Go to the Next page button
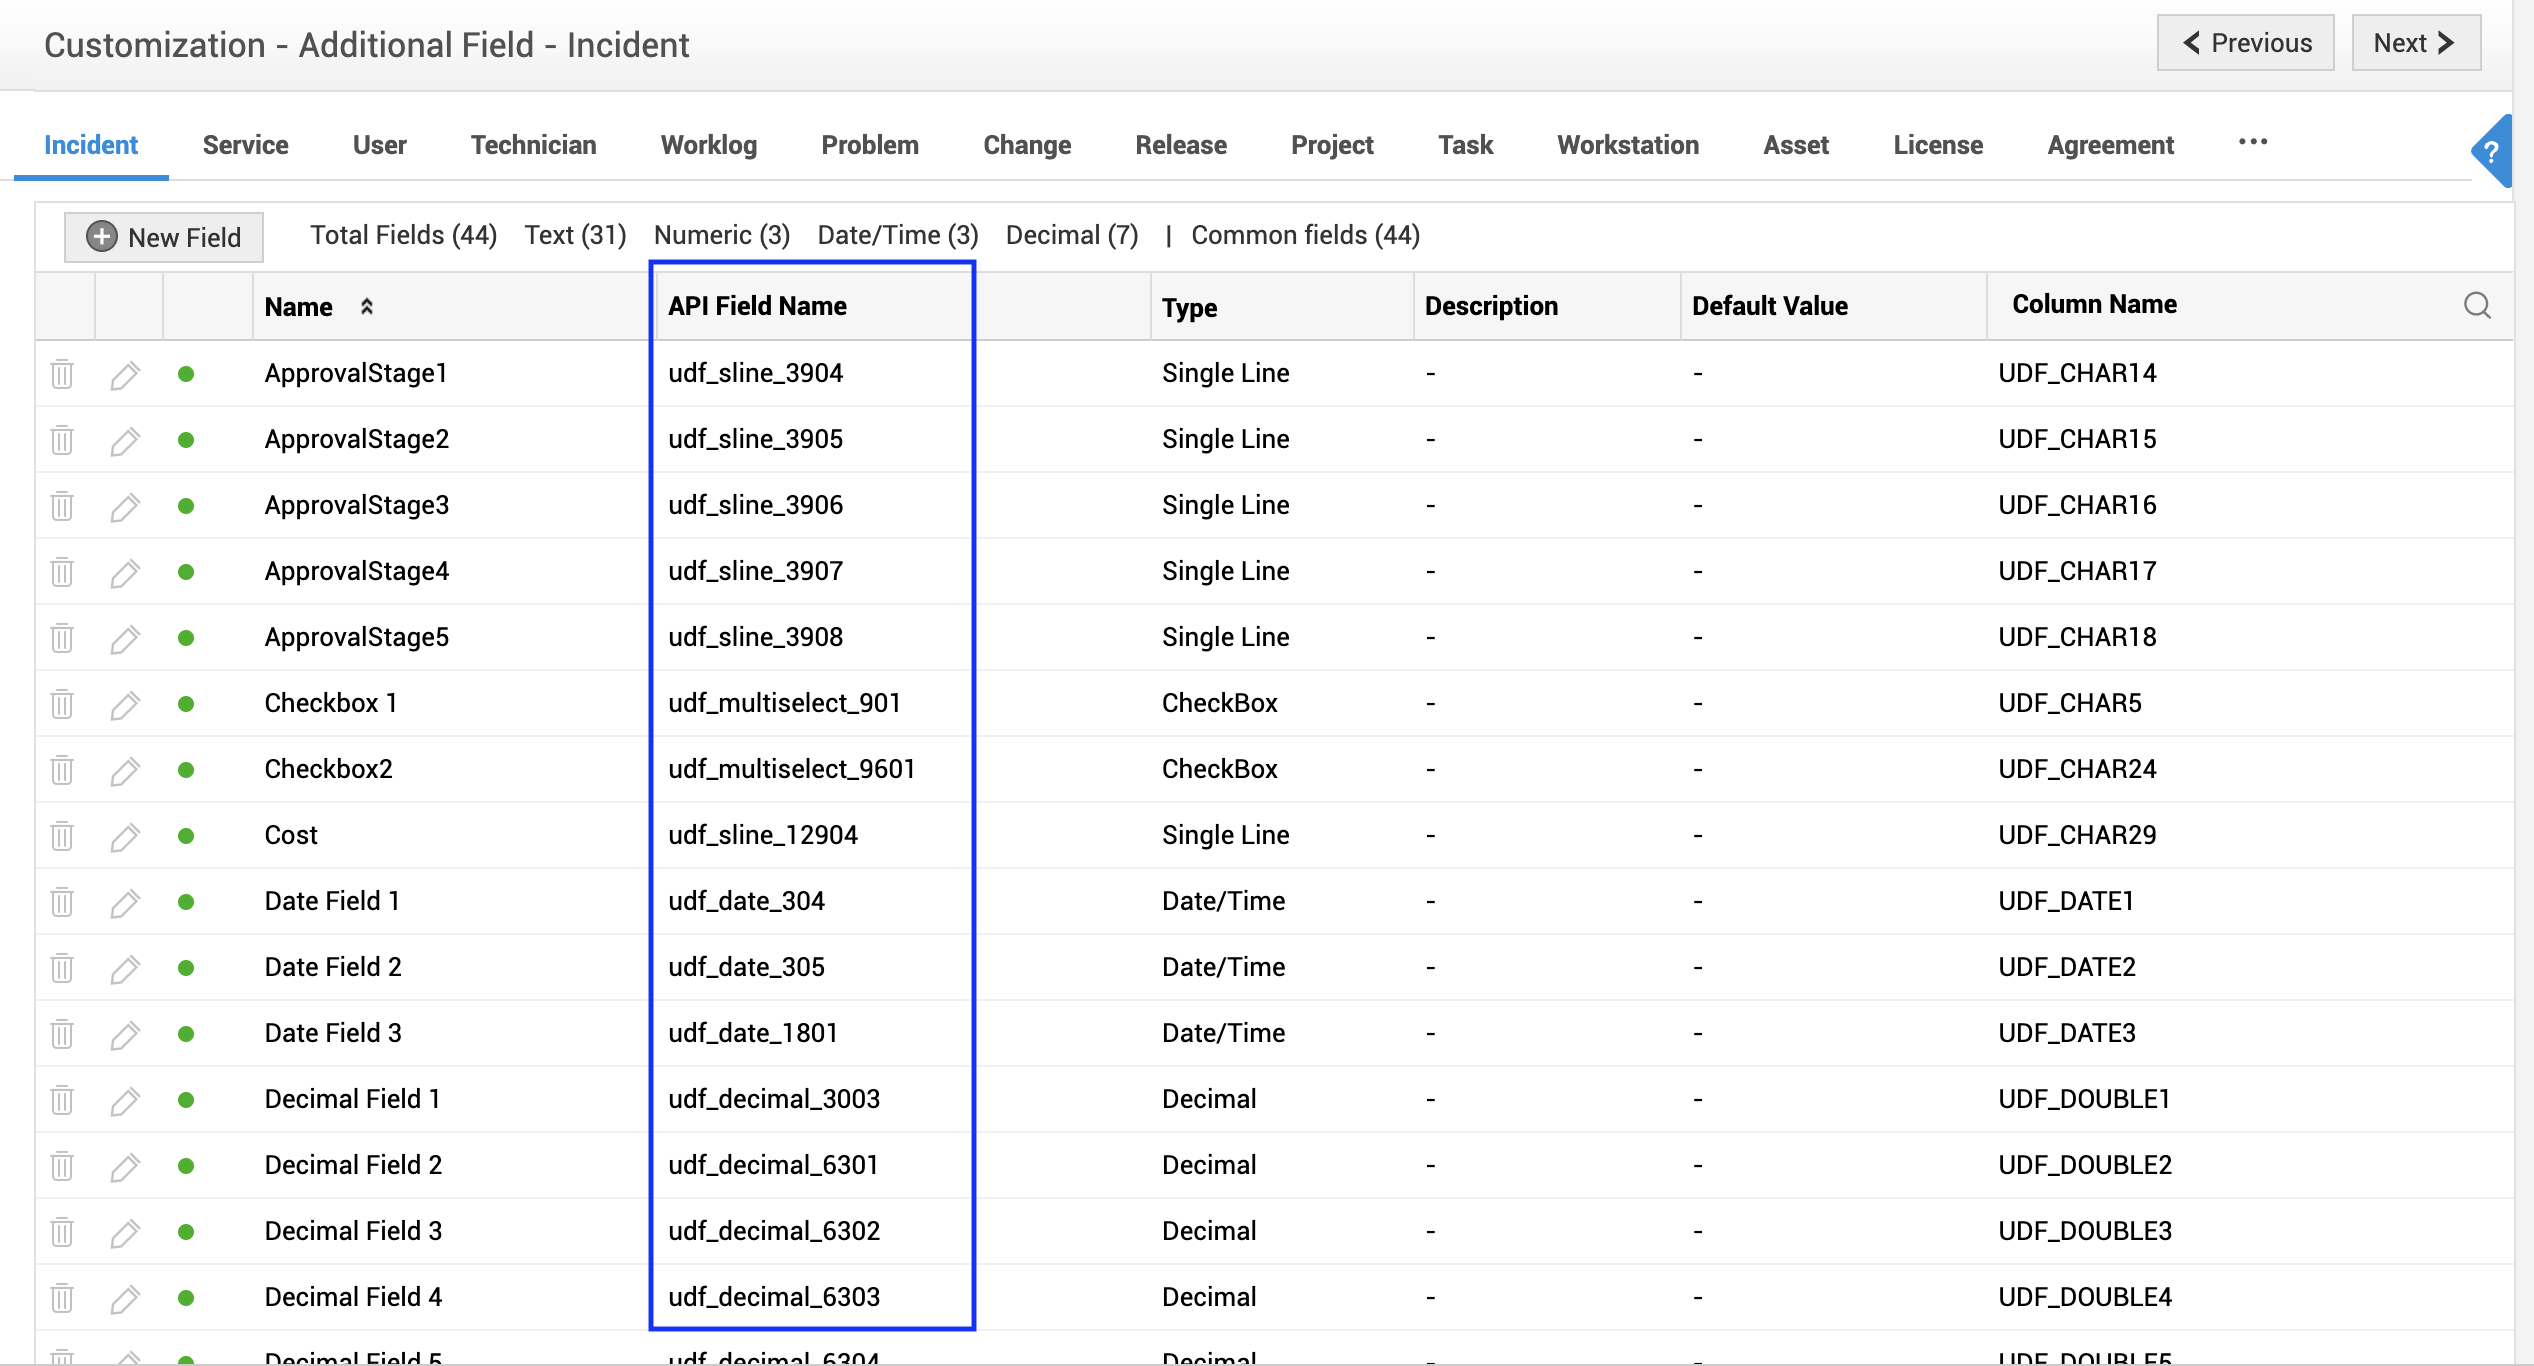Viewport: 2534px width, 1366px height. (x=2414, y=43)
